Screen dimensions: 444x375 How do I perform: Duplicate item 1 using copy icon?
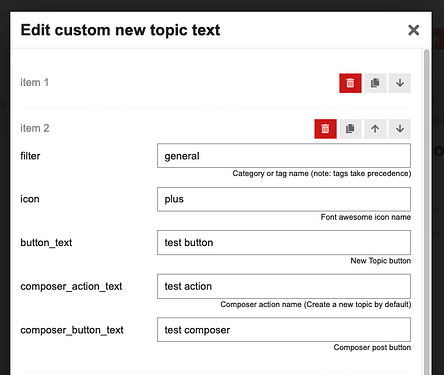click(x=375, y=83)
